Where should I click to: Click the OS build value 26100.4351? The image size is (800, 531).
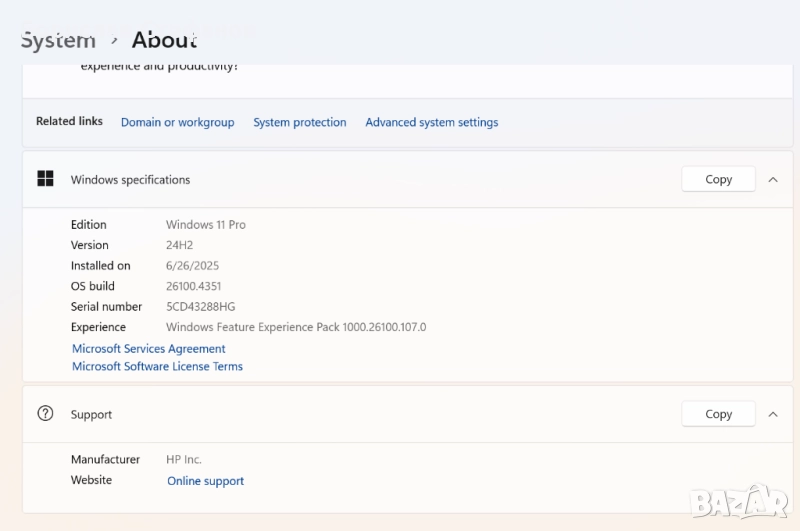click(195, 286)
